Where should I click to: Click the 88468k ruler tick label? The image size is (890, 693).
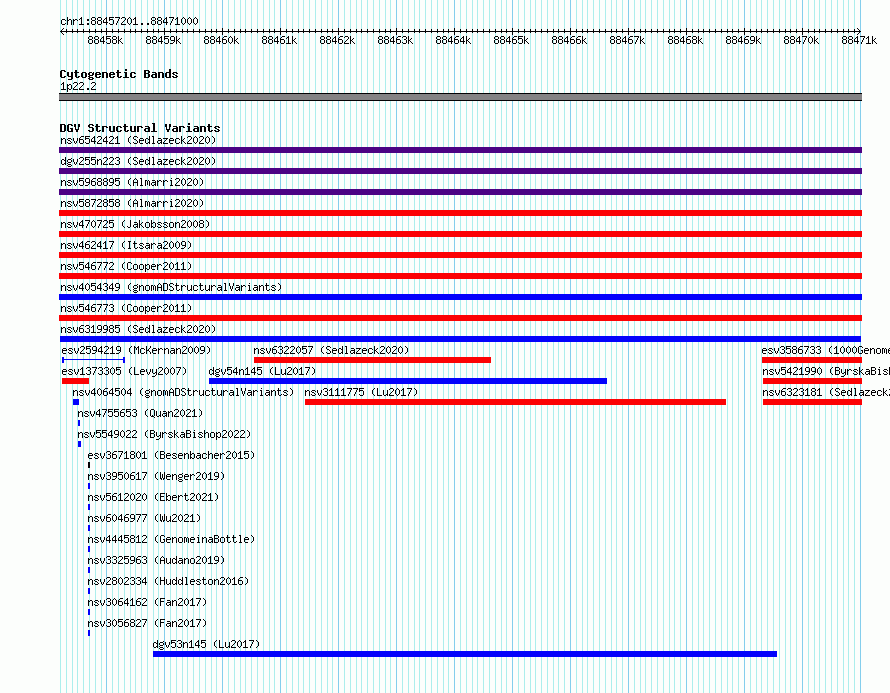click(x=685, y=40)
